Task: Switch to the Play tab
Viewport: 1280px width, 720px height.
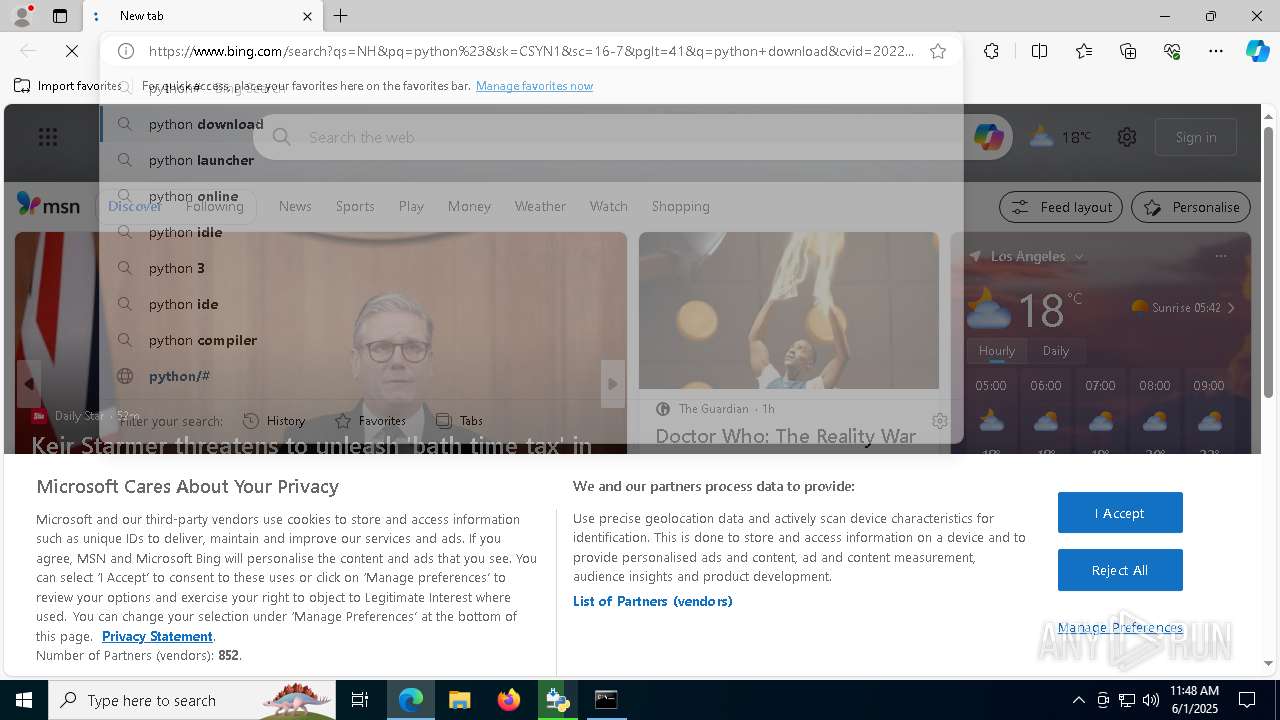Action: coord(411,206)
